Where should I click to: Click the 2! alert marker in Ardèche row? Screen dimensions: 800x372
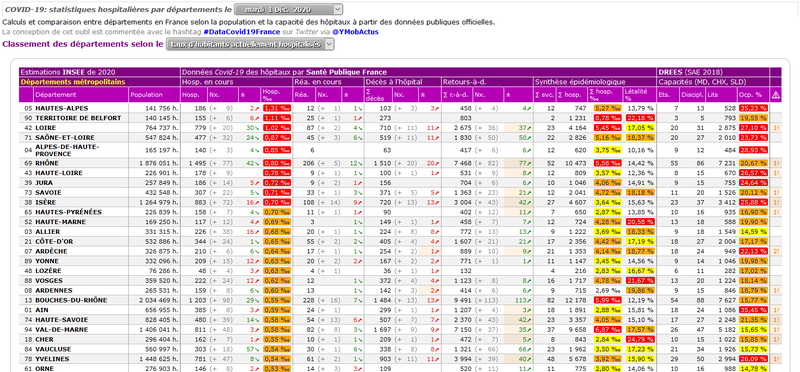tap(776, 251)
